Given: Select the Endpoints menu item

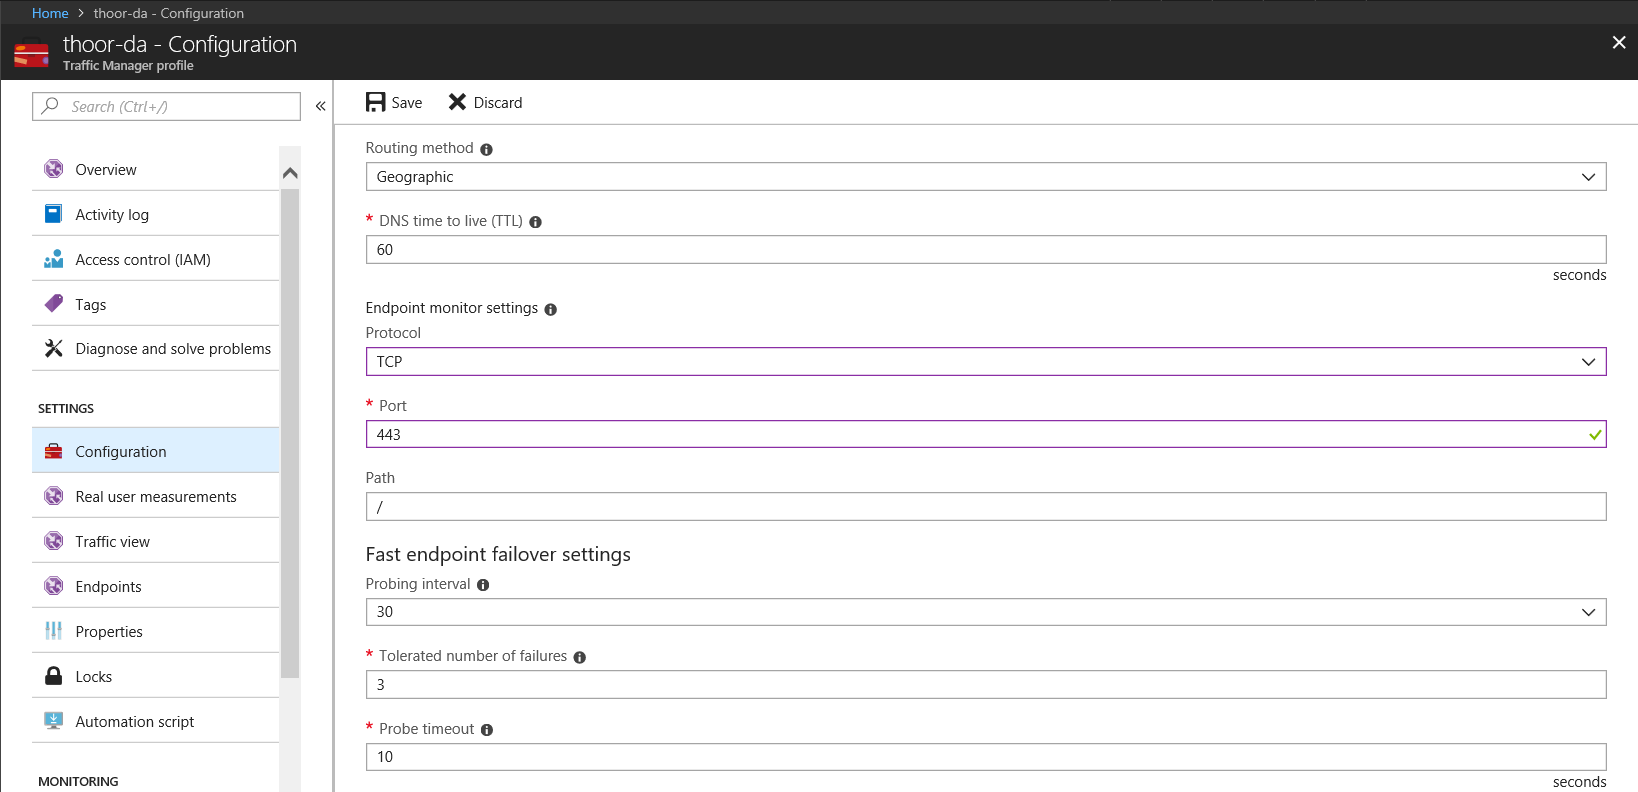Looking at the screenshot, I should point(155,586).
